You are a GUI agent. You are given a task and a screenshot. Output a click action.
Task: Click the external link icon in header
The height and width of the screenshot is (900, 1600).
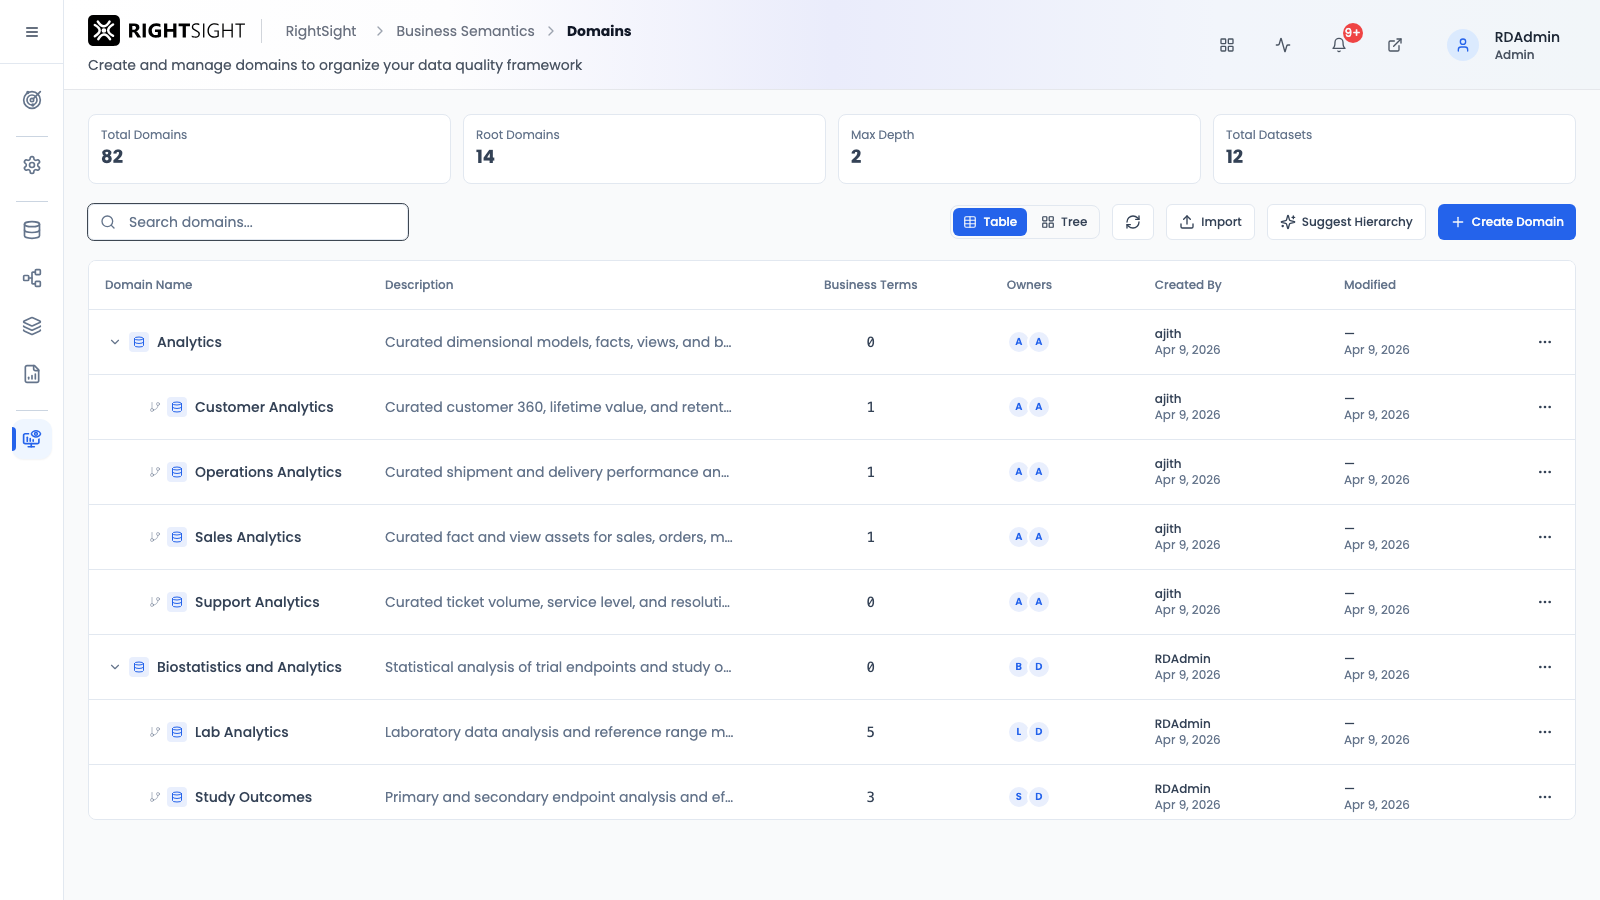click(1395, 45)
